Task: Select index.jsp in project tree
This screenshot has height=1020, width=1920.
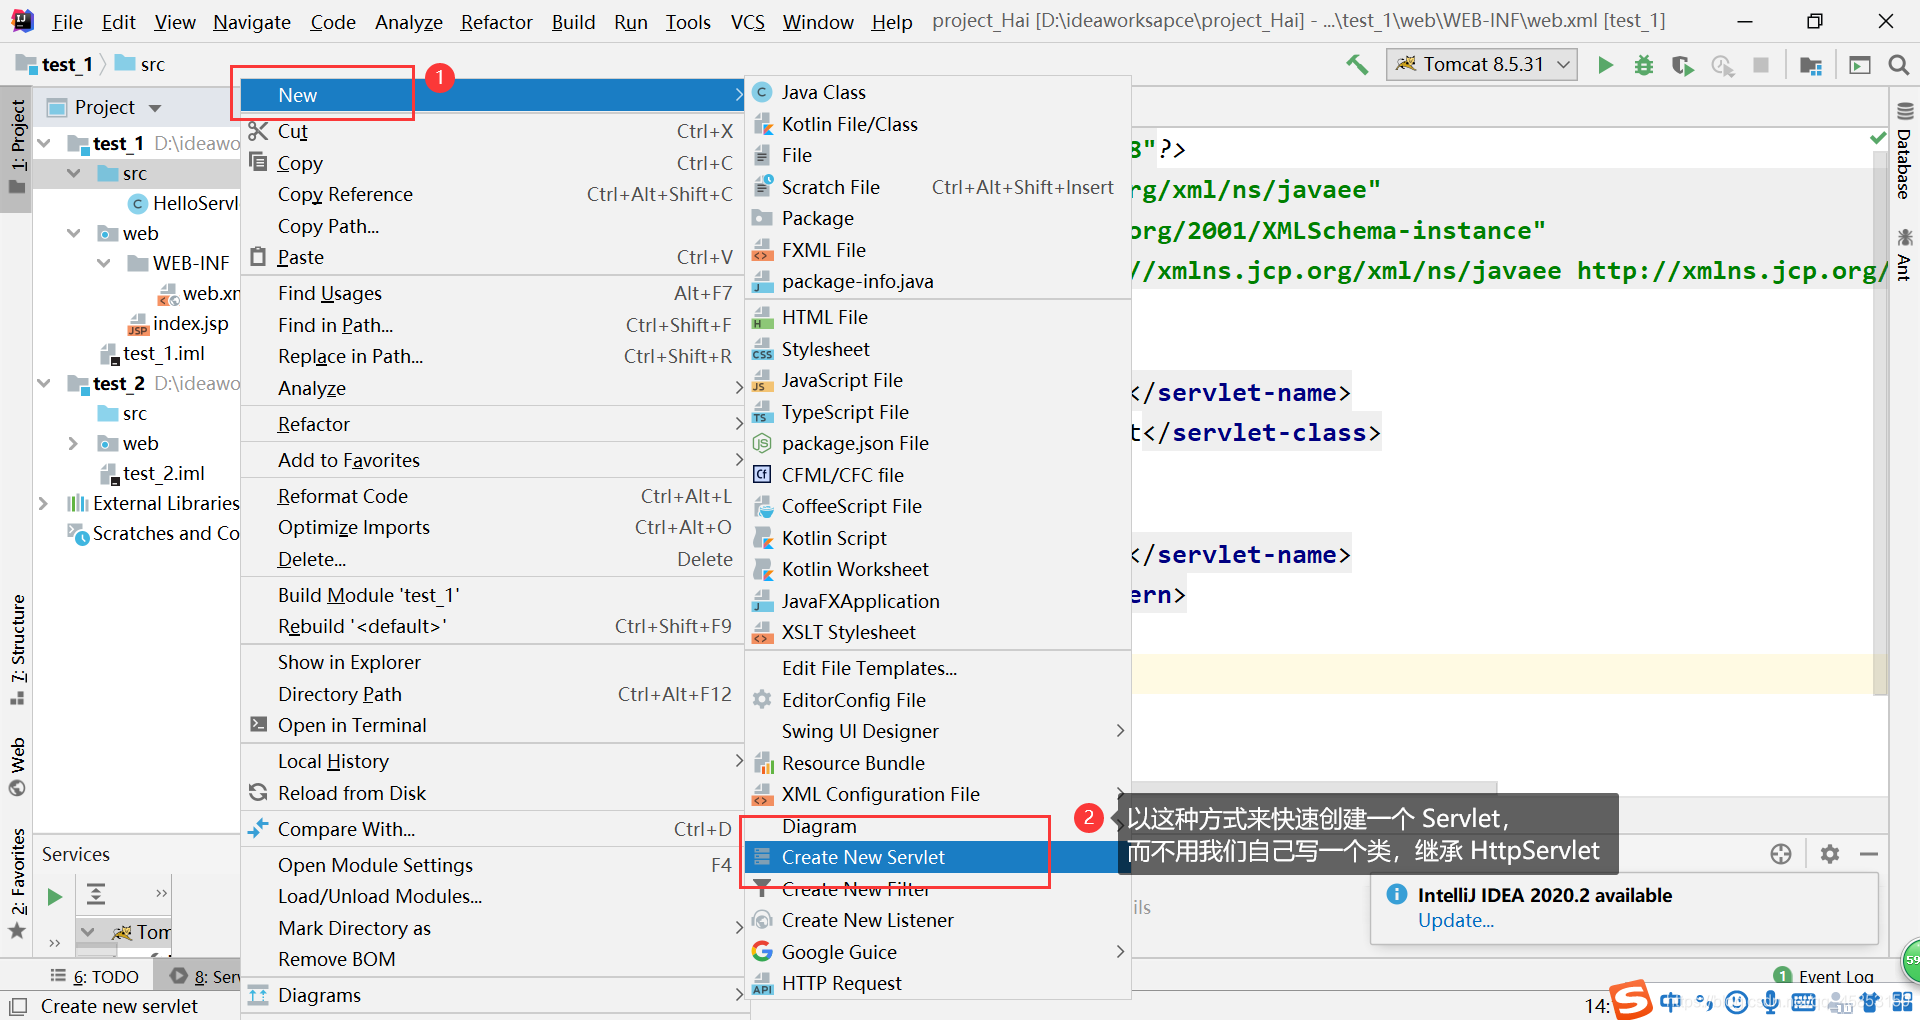Action: [x=178, y=324]
